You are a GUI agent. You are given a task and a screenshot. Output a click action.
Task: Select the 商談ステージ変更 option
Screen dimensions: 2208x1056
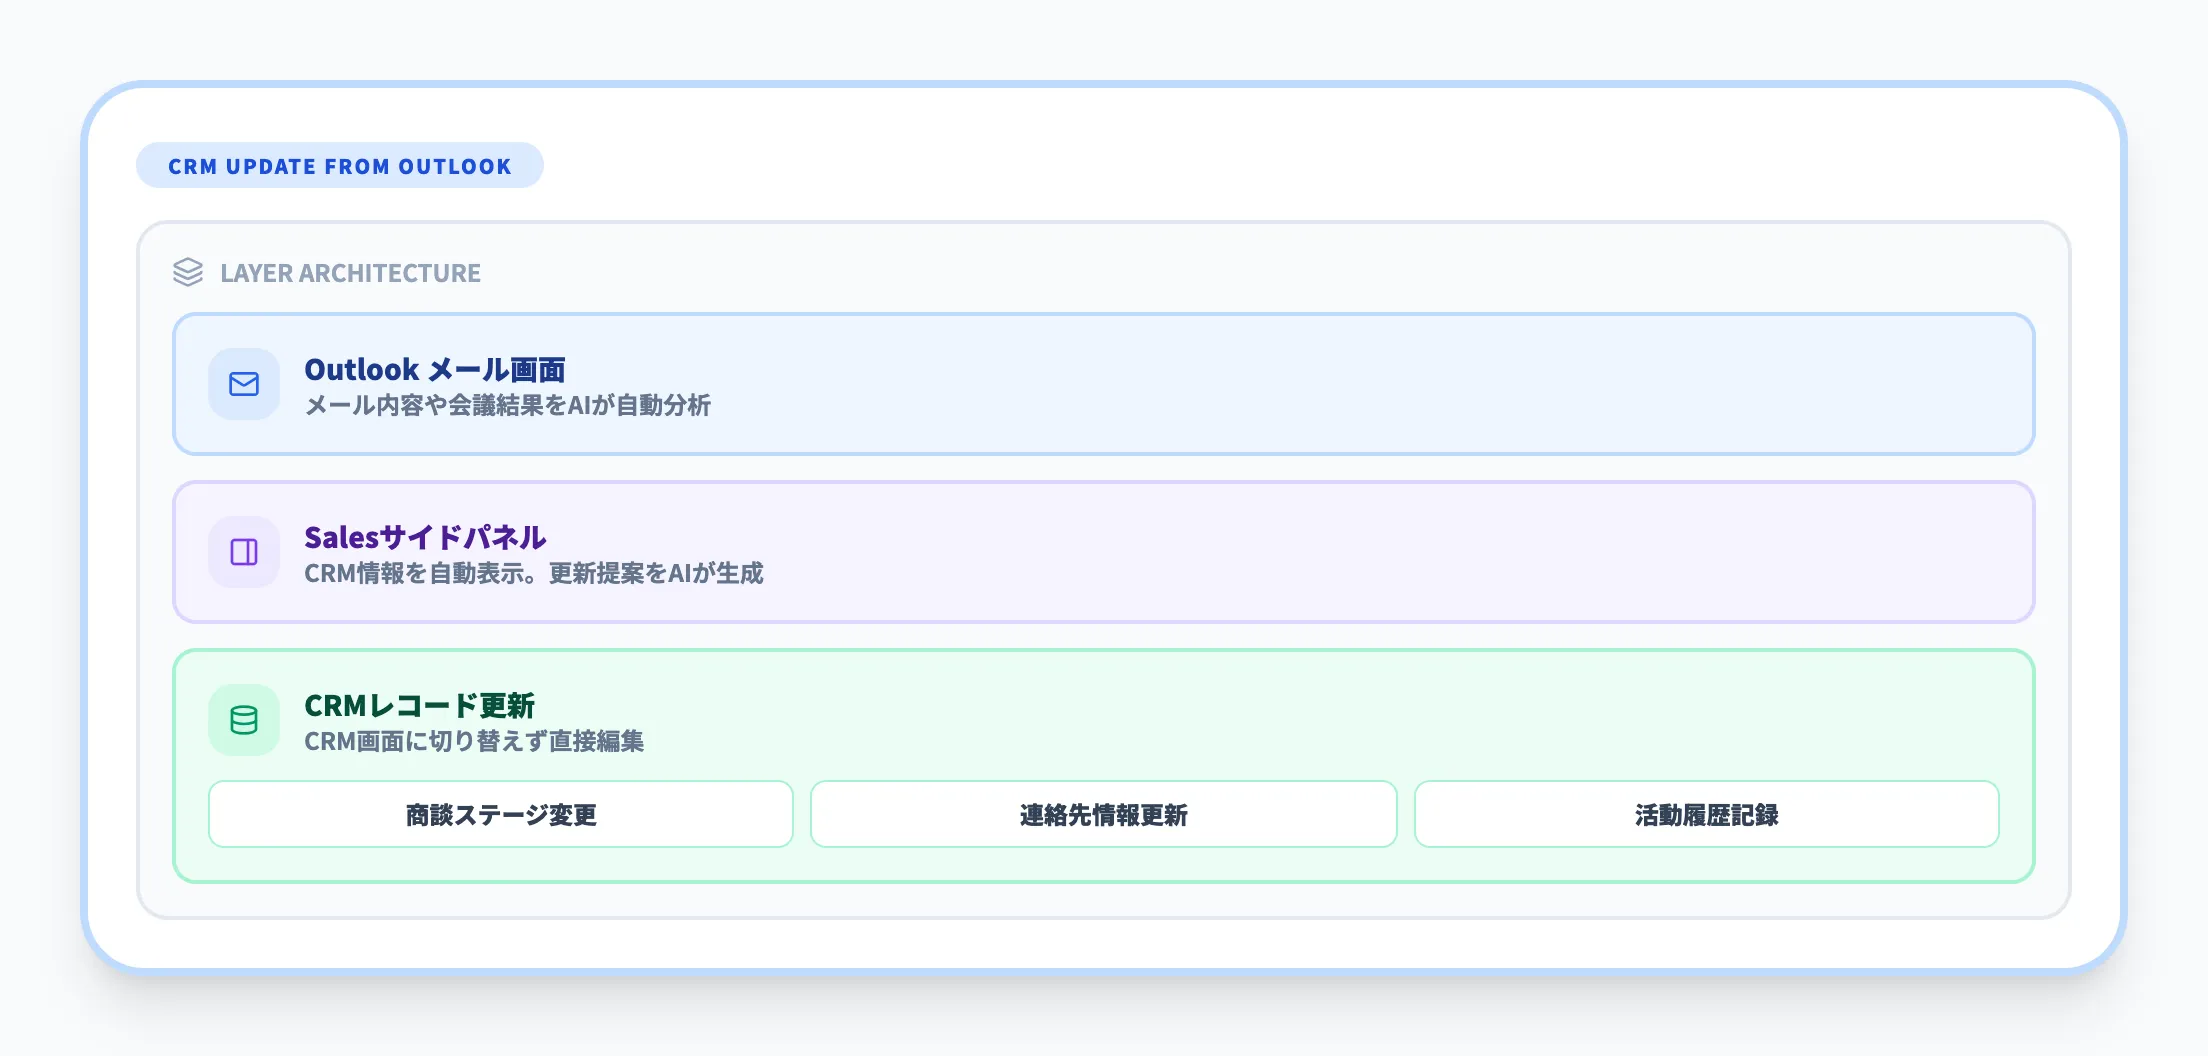coord(501,814)
